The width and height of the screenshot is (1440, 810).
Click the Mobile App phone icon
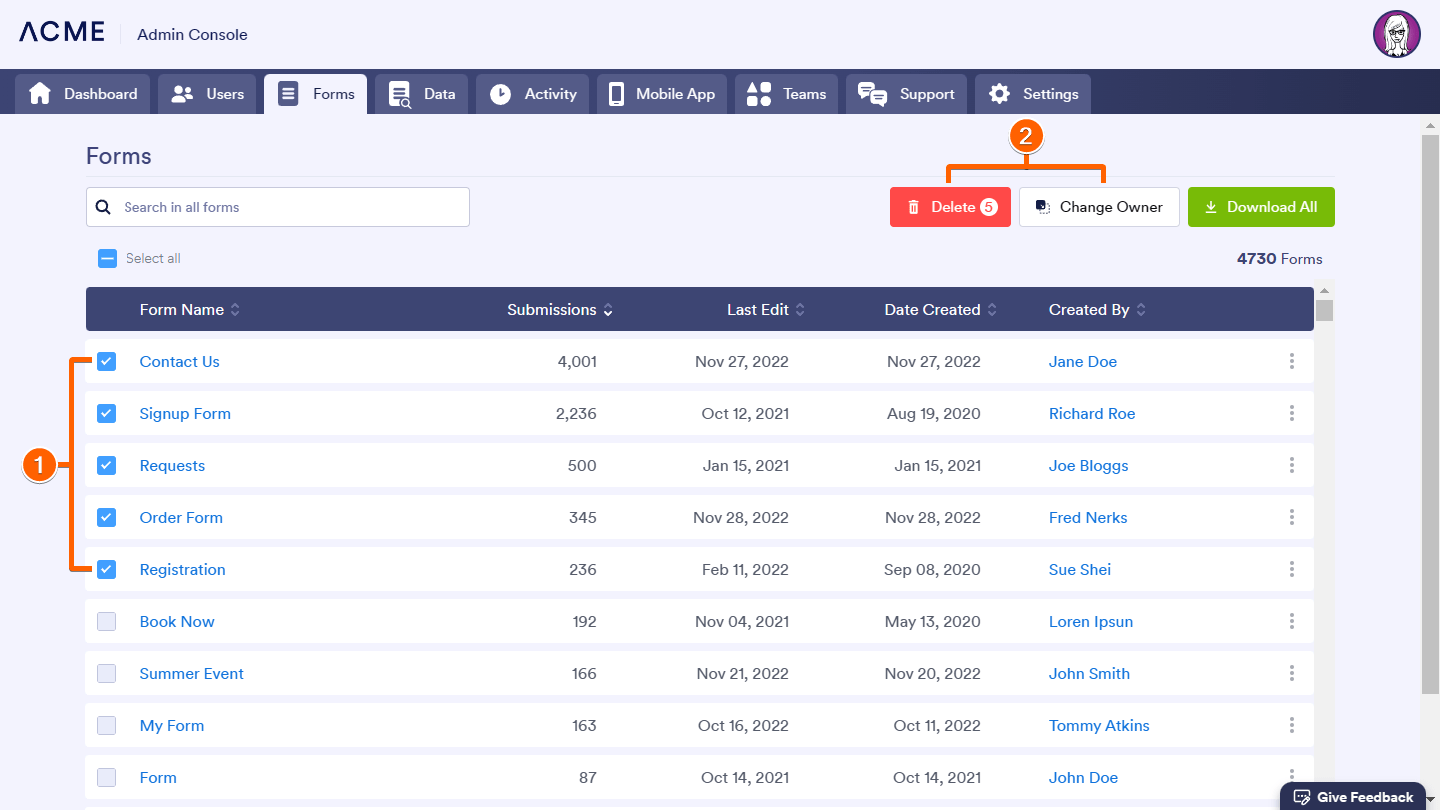(x=616, y=94)
